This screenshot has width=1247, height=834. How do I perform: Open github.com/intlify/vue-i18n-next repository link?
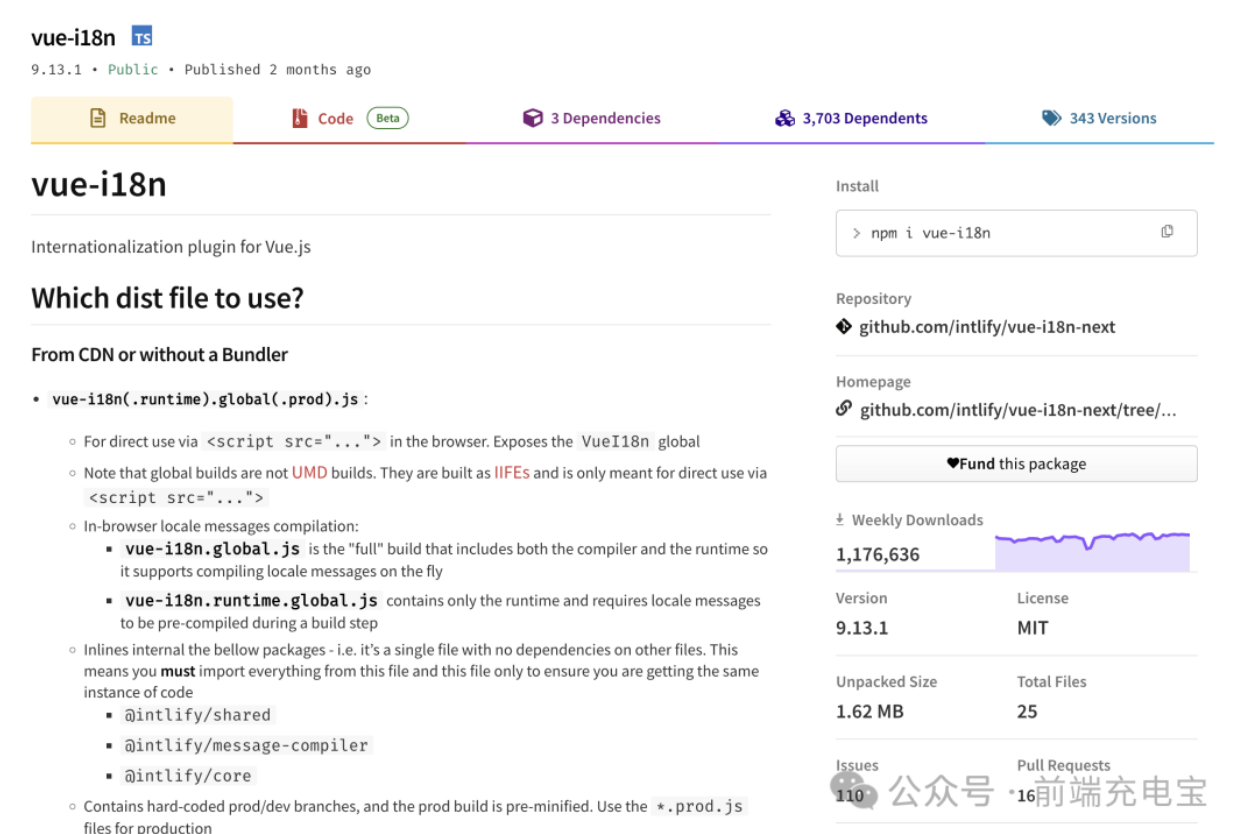pos(987,327)
